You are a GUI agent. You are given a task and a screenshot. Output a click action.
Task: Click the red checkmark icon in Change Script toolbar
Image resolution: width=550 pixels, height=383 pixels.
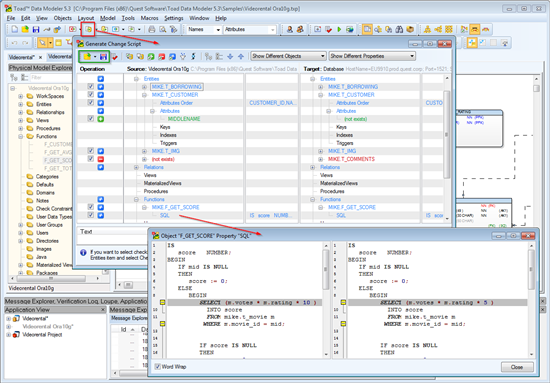pyautogui.click(x=115, y=56)
